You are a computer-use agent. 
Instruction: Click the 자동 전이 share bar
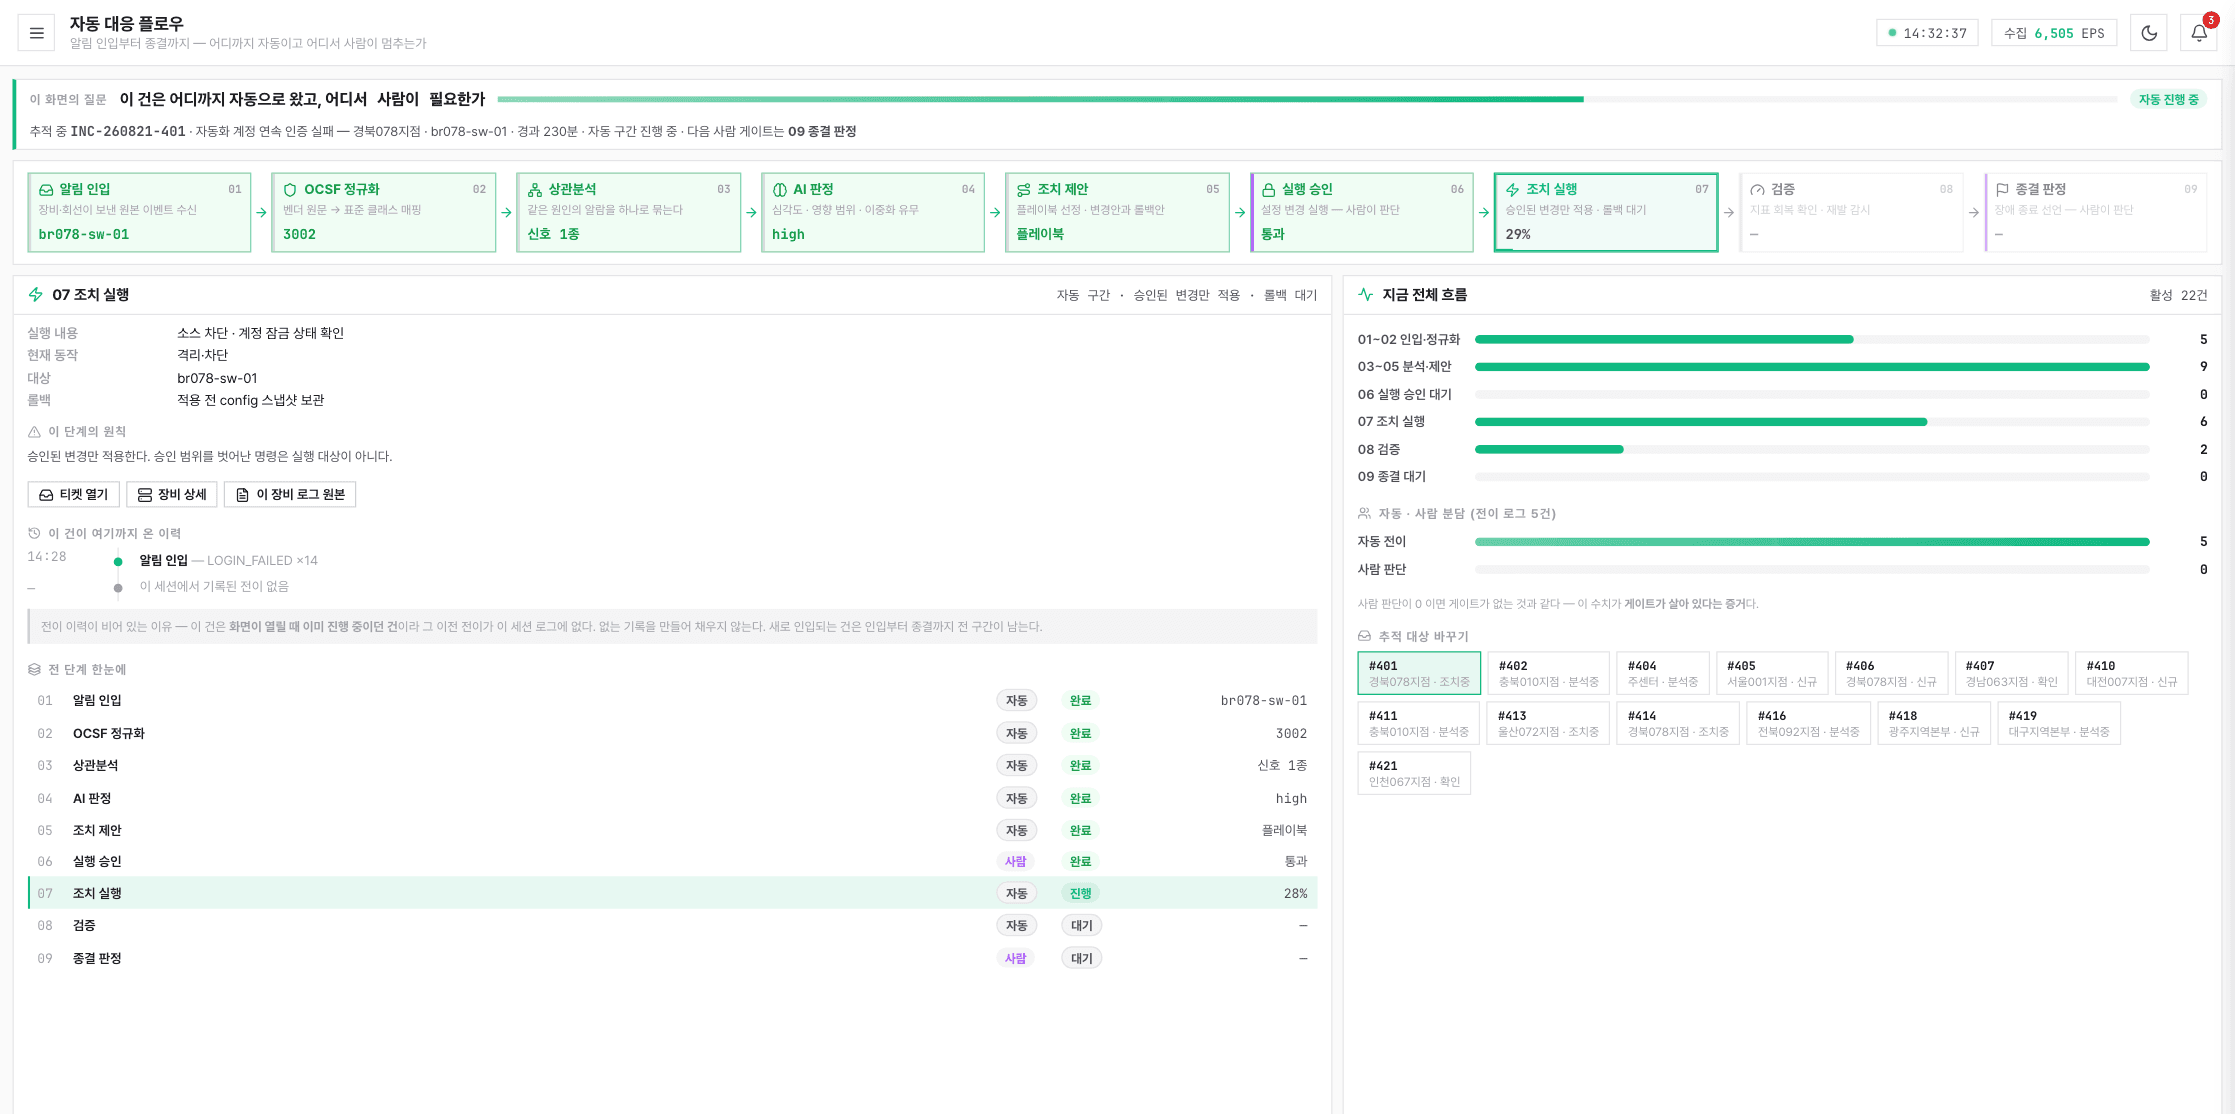(1812, 542)
